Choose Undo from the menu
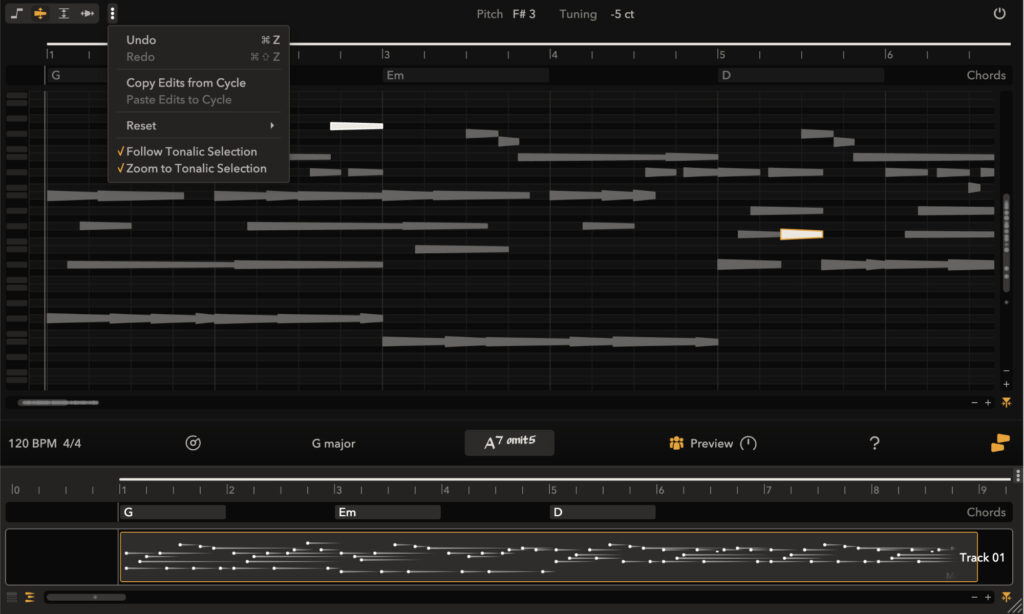The height and width of the screenshot is (614, 1024). point(141,40)
